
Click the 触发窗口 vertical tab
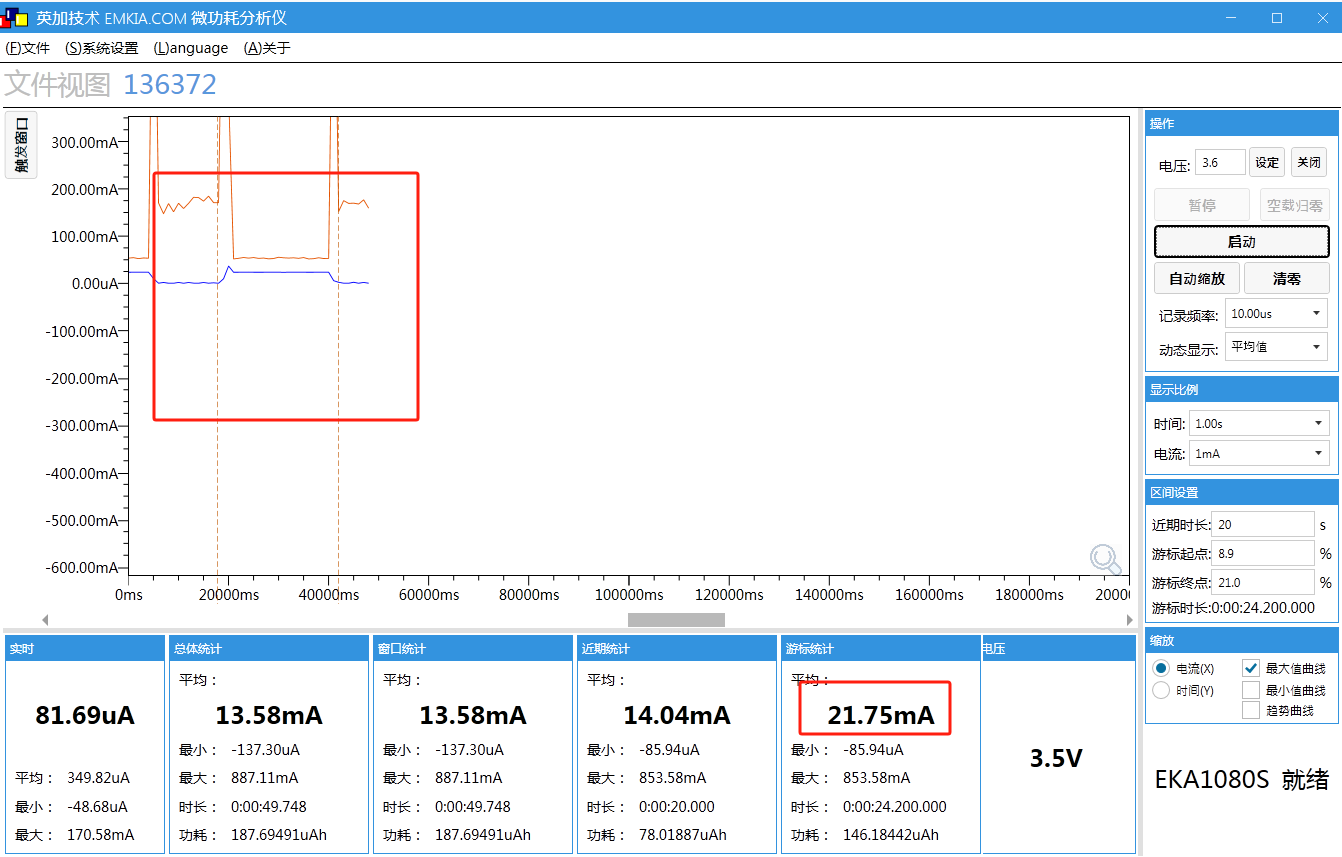[x=21, y=145]
